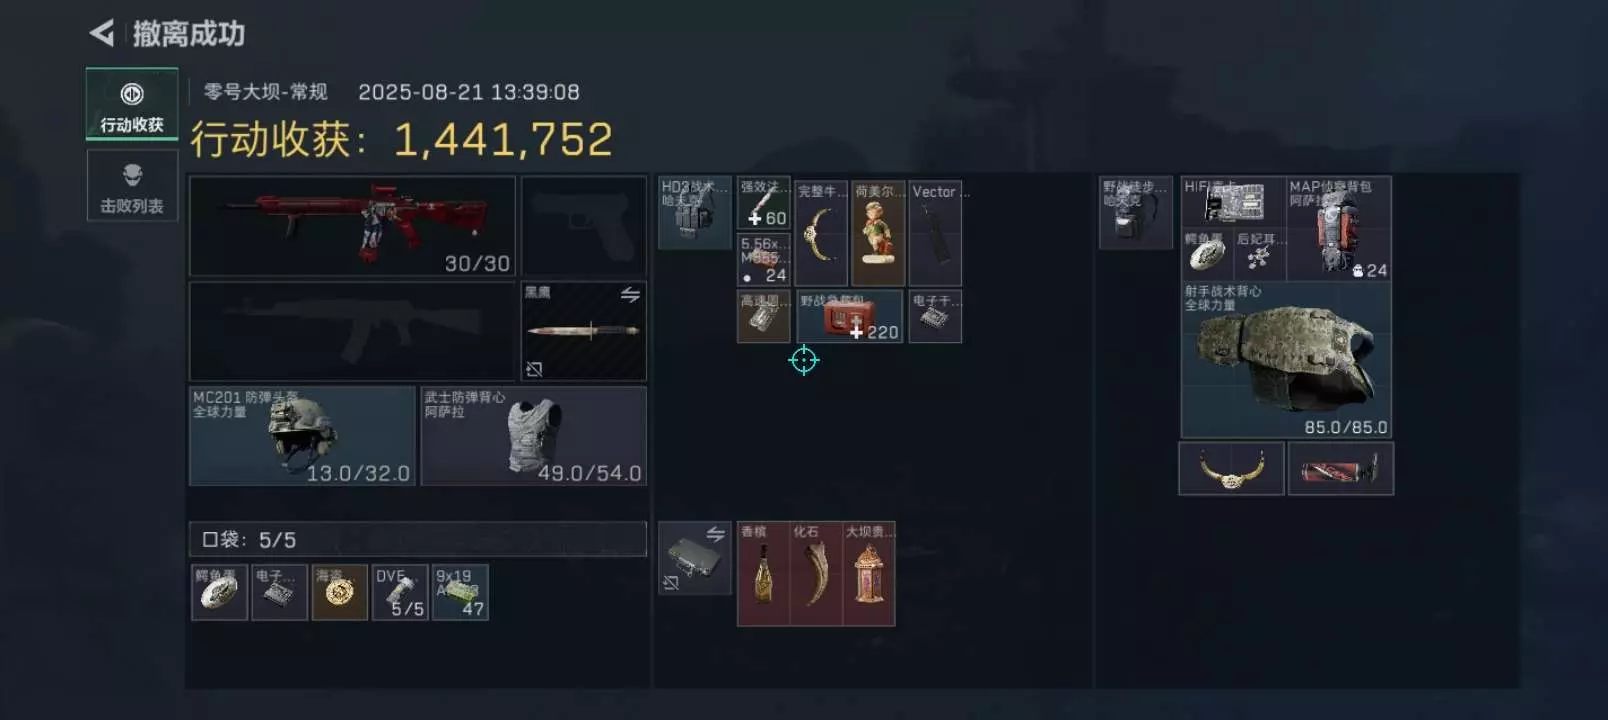1608x720 pixels.
Task: Select the HD3 tactical chest rig
Action: click(694, 213)
